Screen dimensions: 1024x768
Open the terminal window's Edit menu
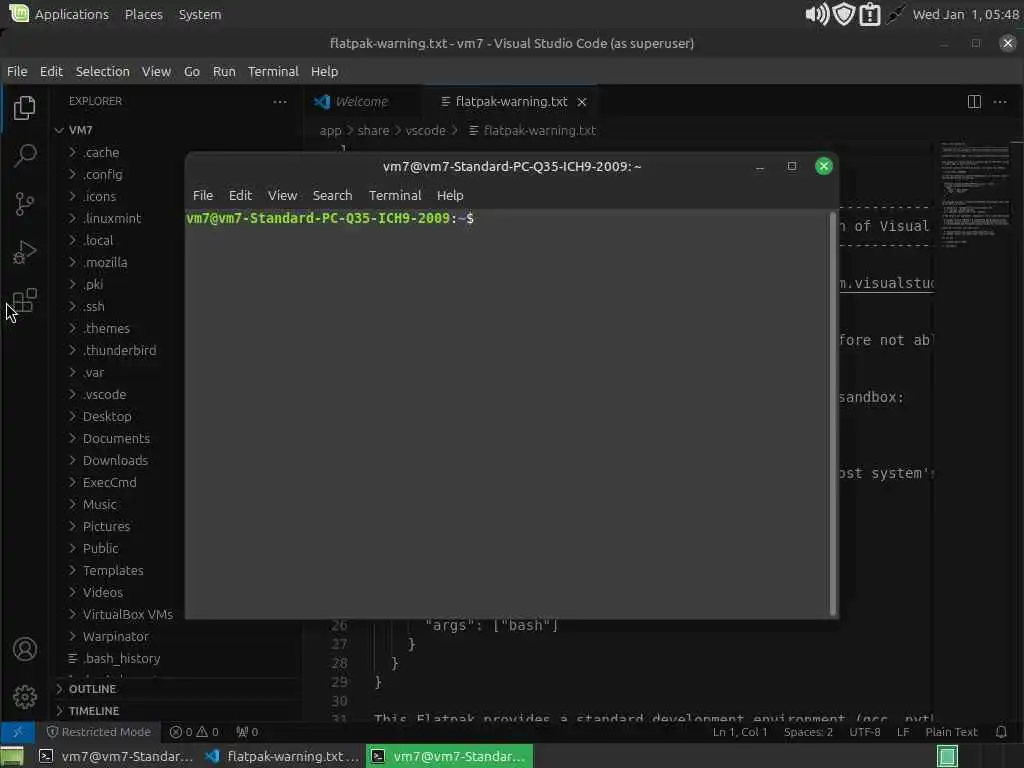pyautogui.click(x=240, y=195)
